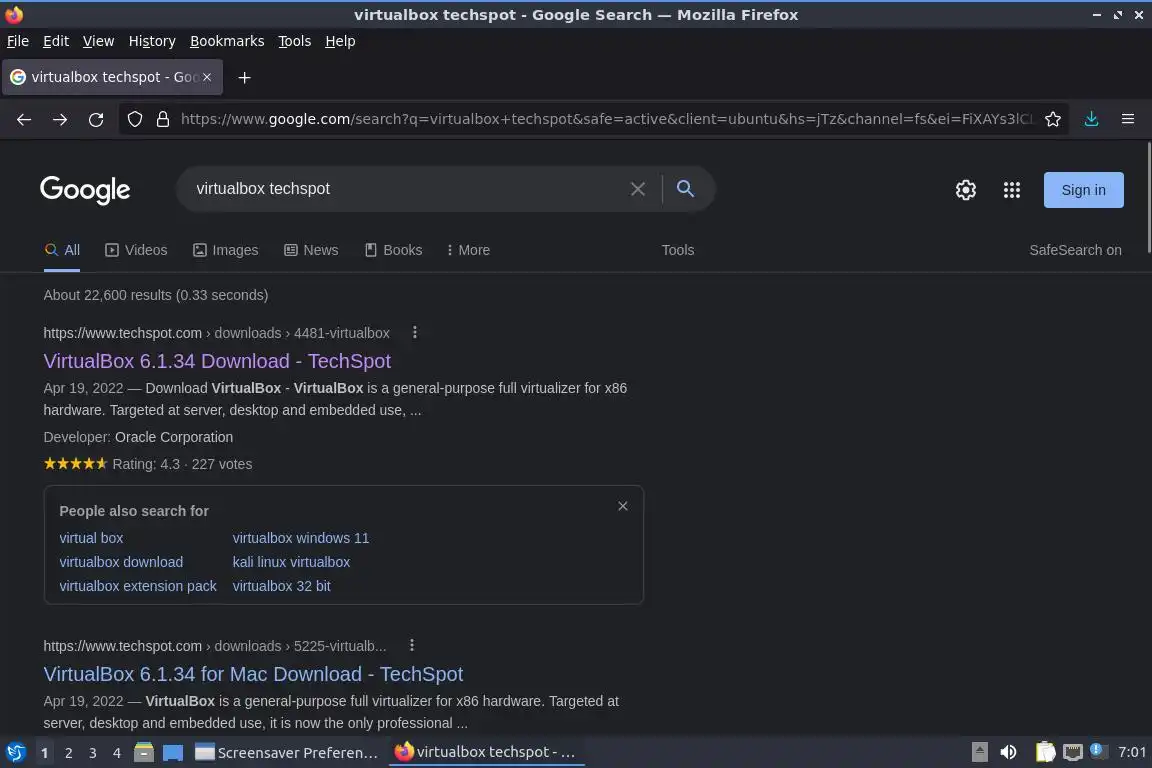This screenshot has width=1152, height=768.
Task: Switch to Videos results tab
Action: coord(136,250)
